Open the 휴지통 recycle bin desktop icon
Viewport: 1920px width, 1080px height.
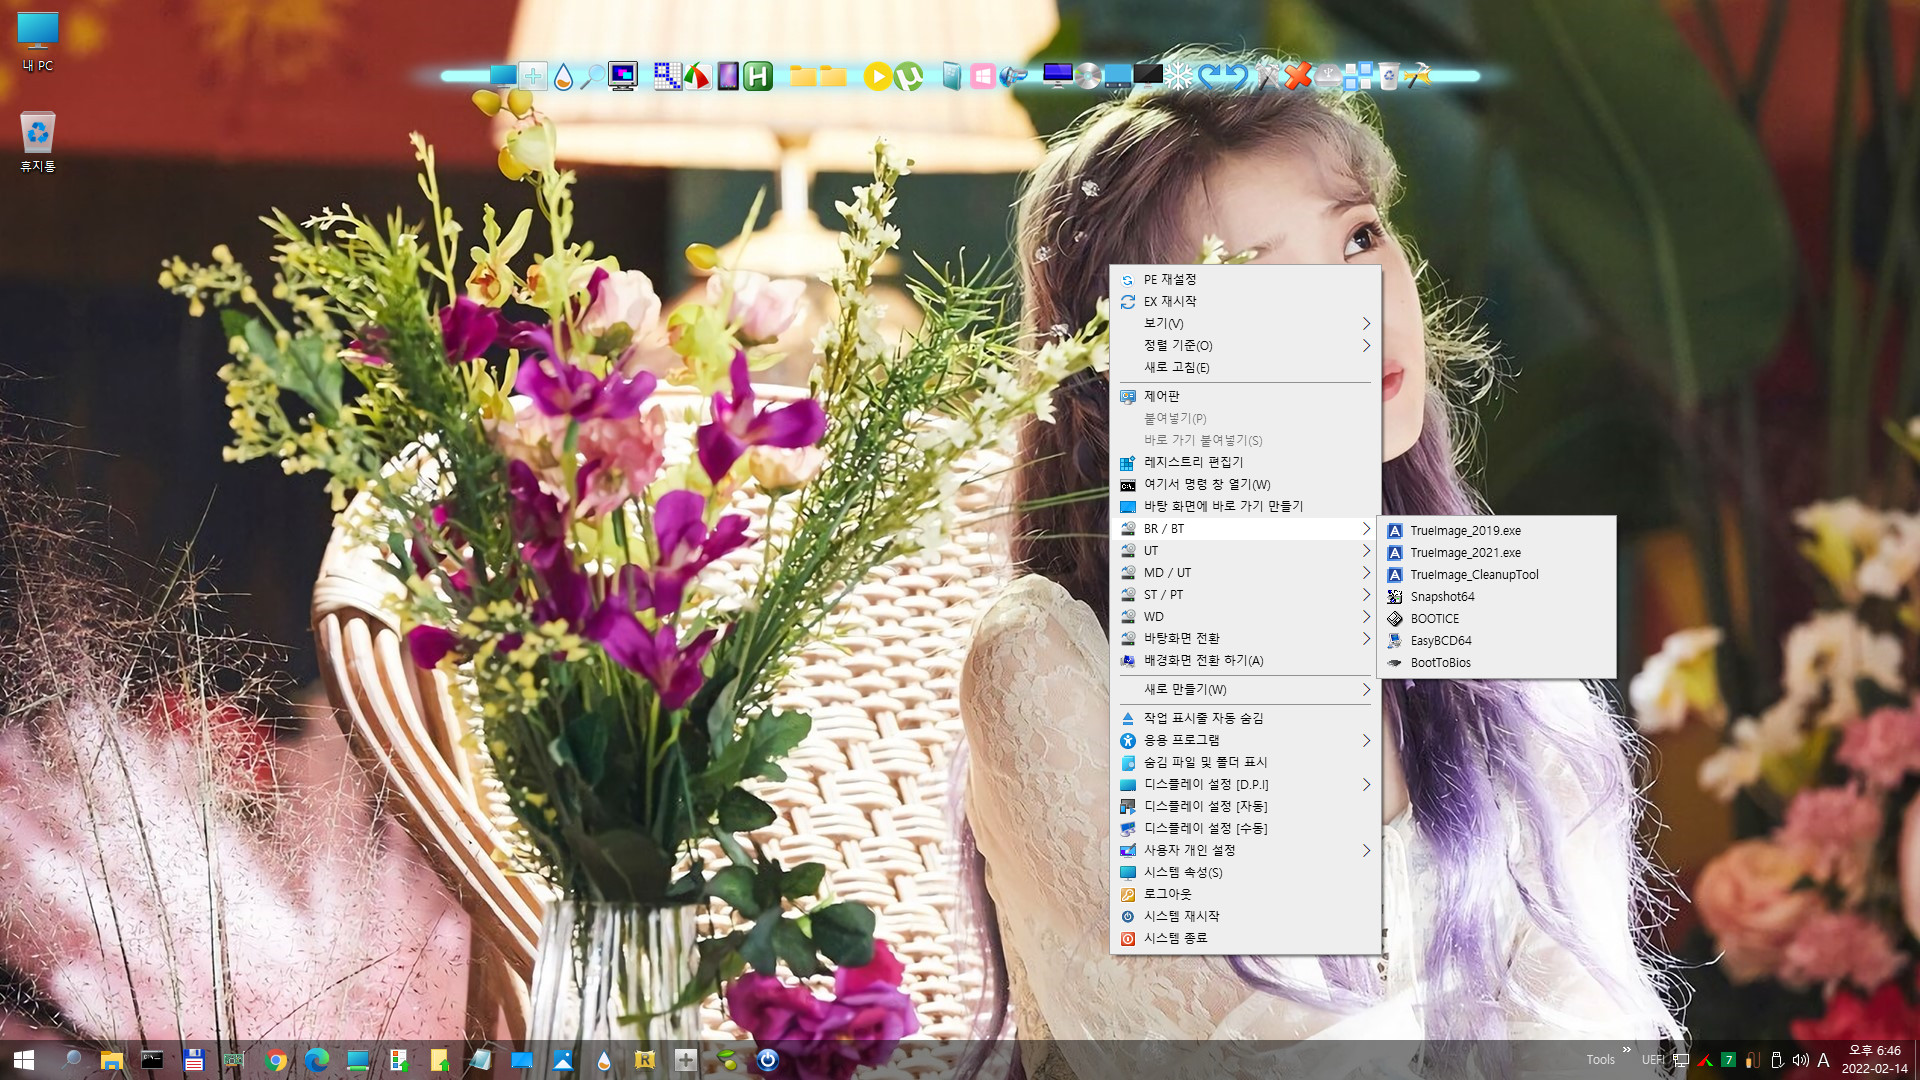38,141
